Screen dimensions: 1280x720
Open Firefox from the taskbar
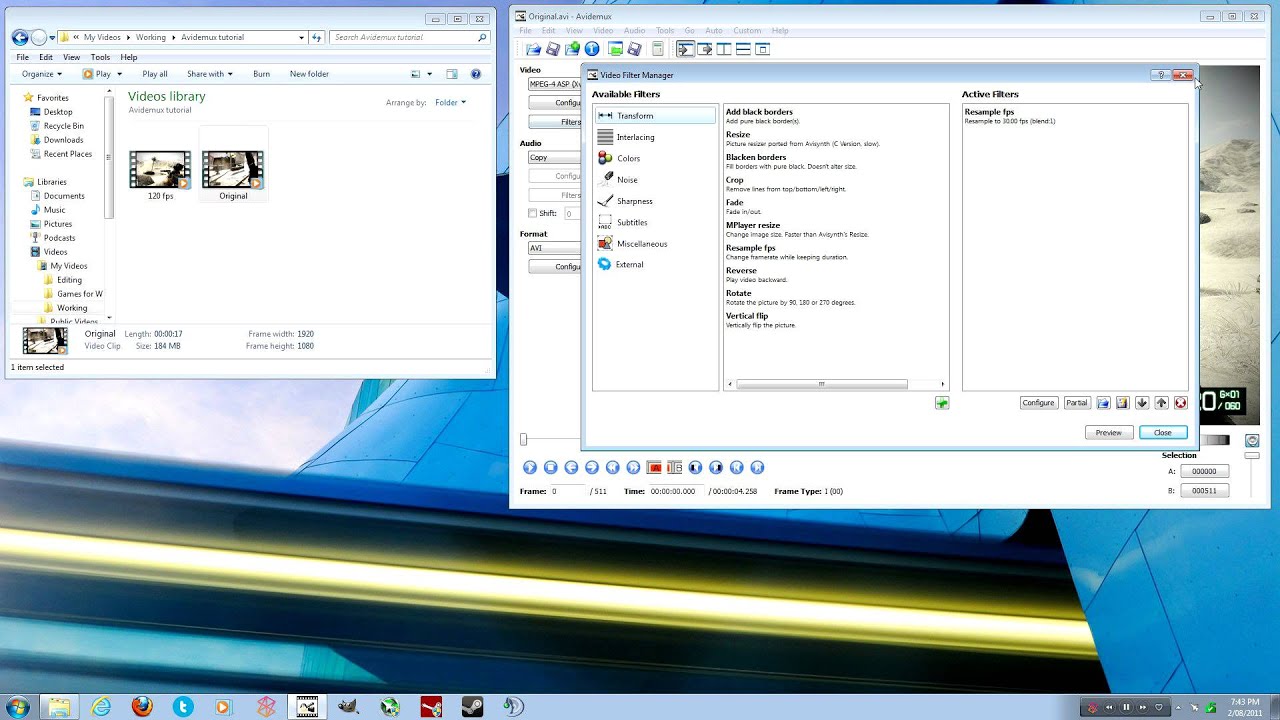click(142, 706)
